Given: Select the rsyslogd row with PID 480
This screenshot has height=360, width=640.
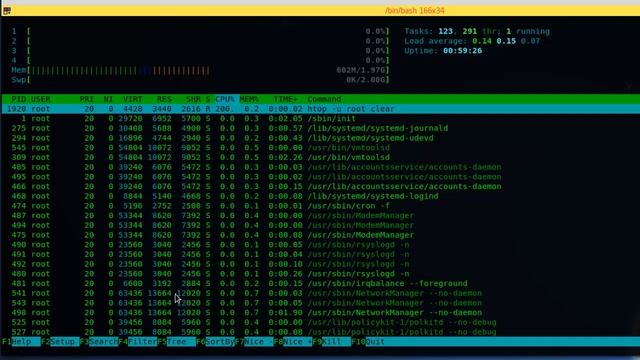Looking at the screenshot, I should coord(320,274).
